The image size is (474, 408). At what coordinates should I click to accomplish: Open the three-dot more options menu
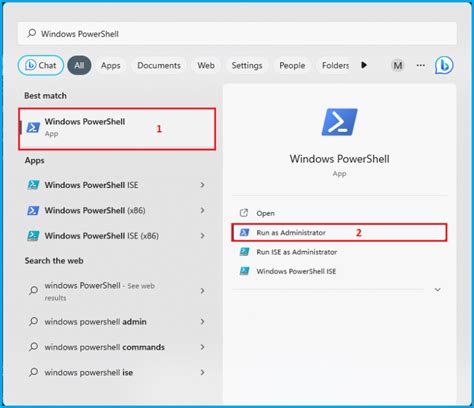(x=421, y=65)
